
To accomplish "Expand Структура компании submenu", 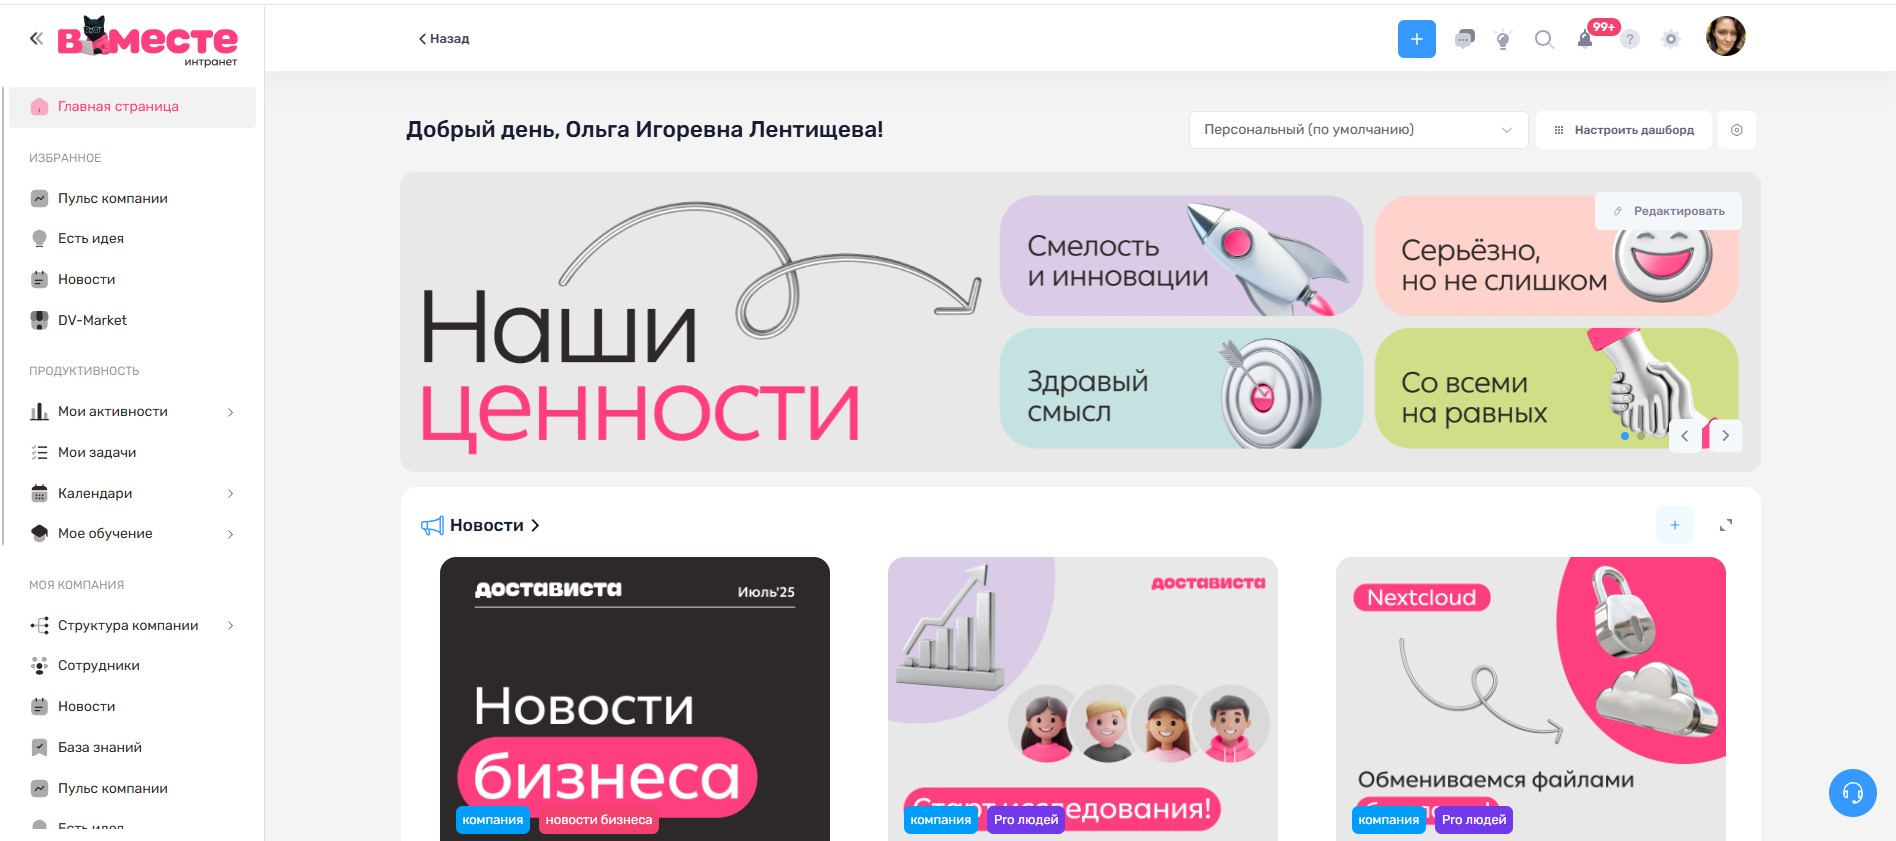I will pos(230,626).
